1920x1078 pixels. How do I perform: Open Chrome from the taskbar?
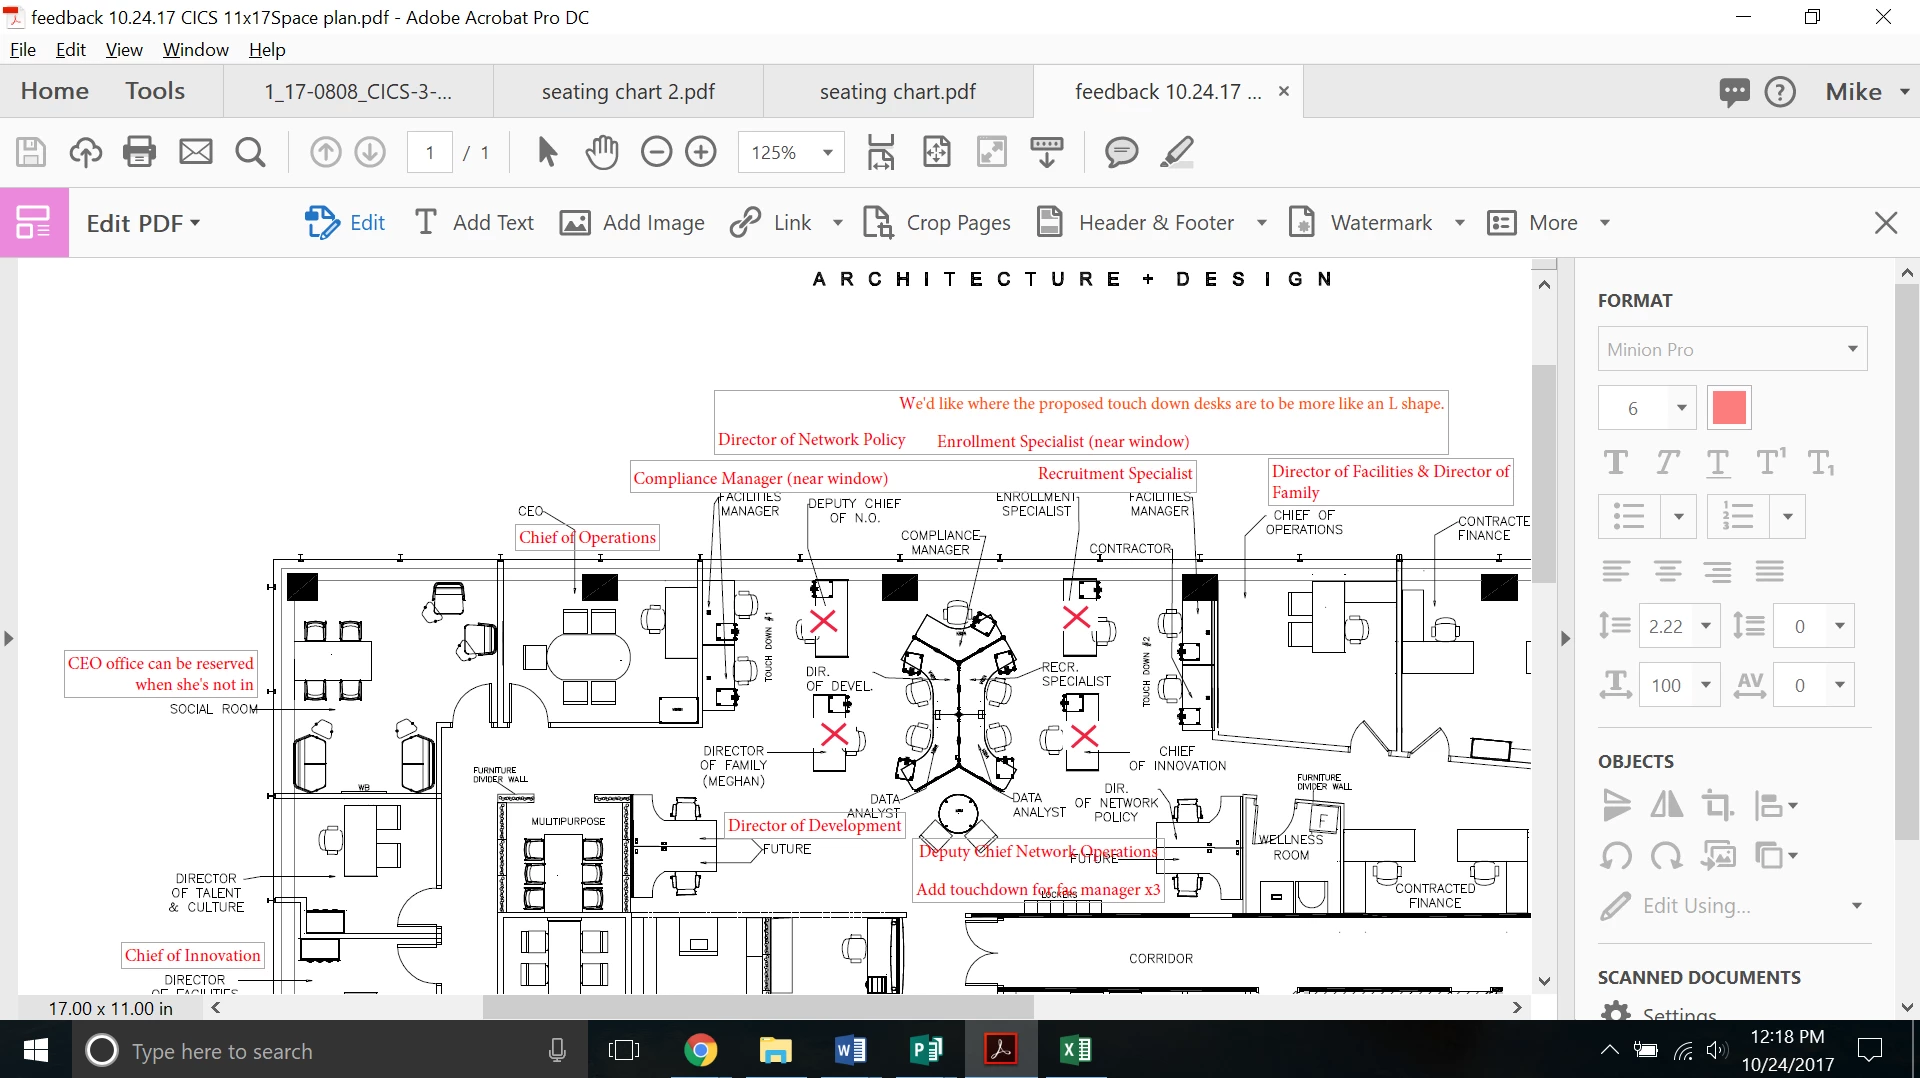(x=700, y=1050)
